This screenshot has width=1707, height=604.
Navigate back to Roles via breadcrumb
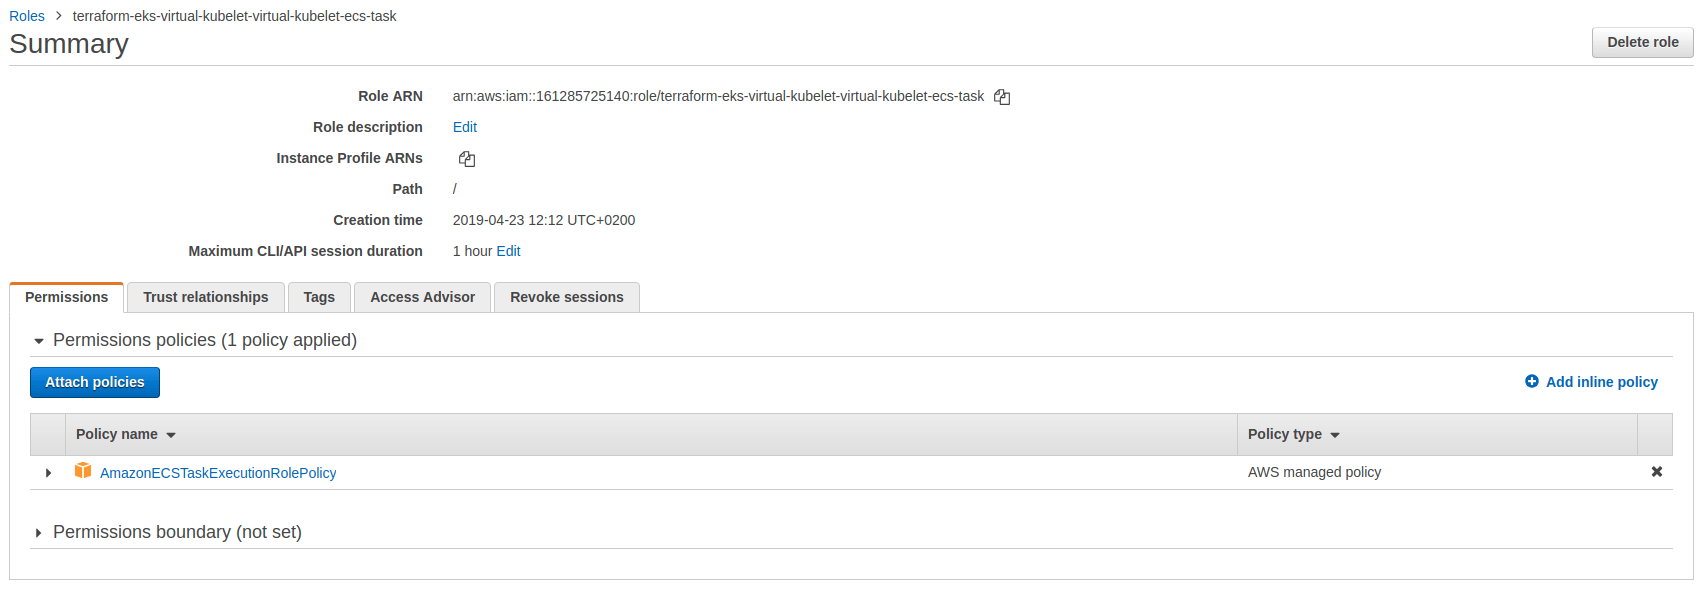(x=27, y=16)
